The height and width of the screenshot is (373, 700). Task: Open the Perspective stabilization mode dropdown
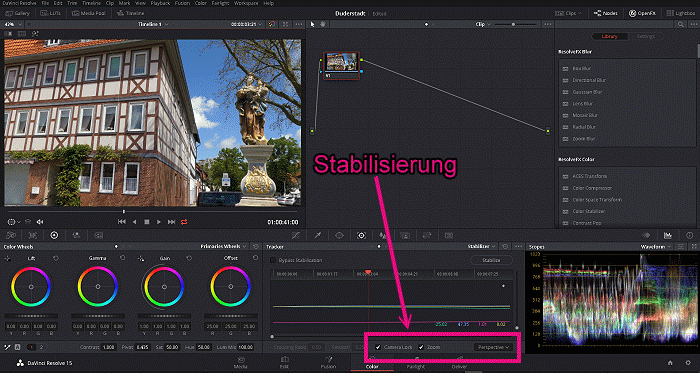coord(493,347)
